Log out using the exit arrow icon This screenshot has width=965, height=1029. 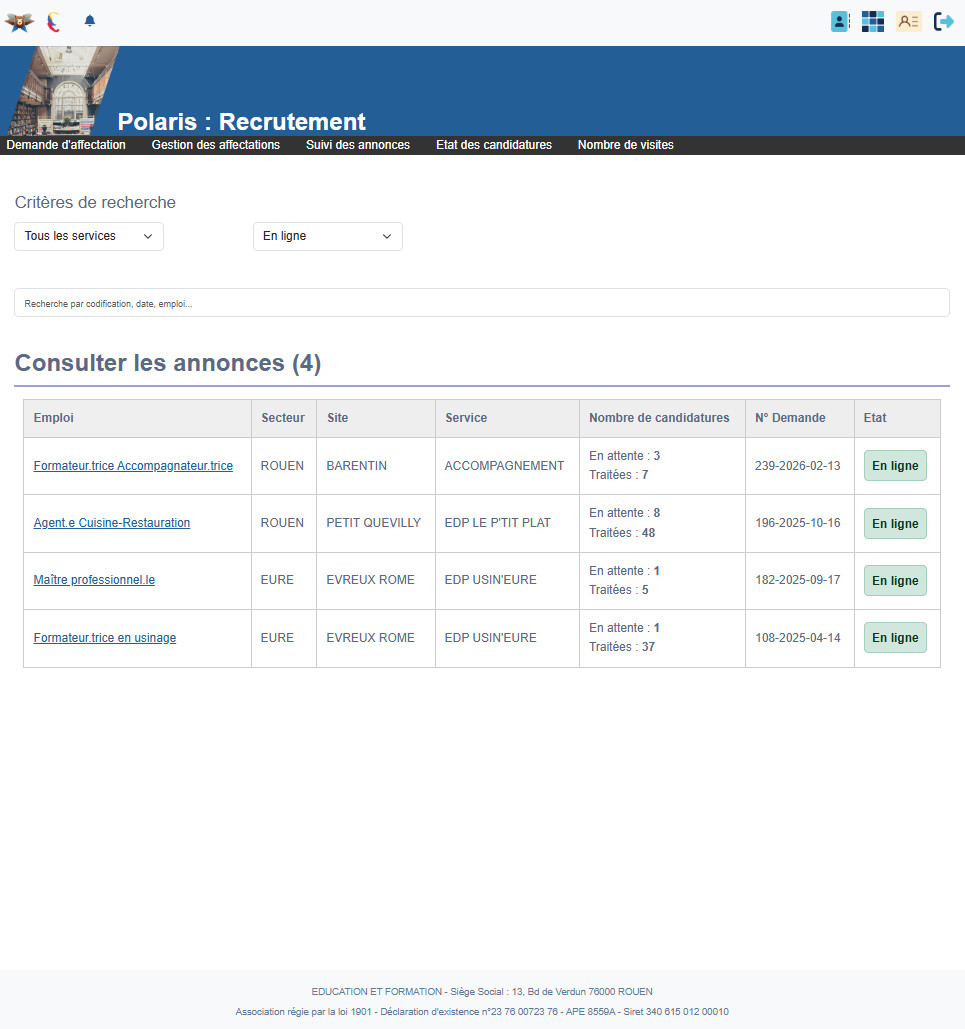coord(944,22)
